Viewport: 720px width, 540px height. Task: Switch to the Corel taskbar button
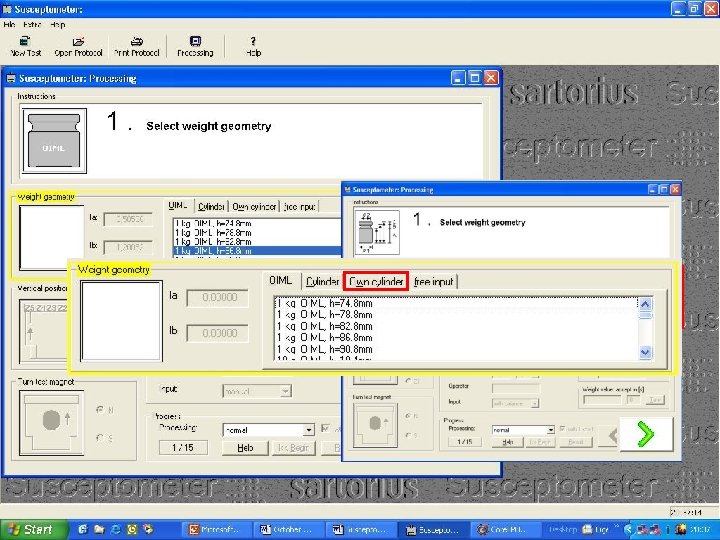[504, 530]
